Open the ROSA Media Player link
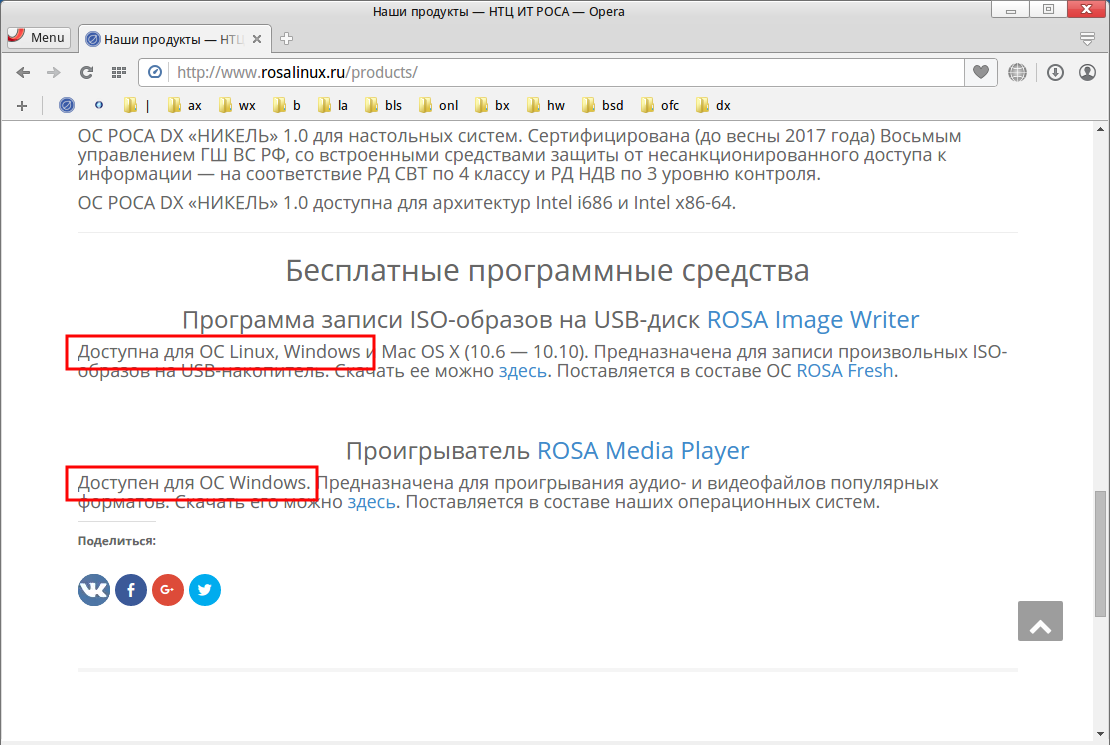This screenshot has height=745, width=1110. 643,450
